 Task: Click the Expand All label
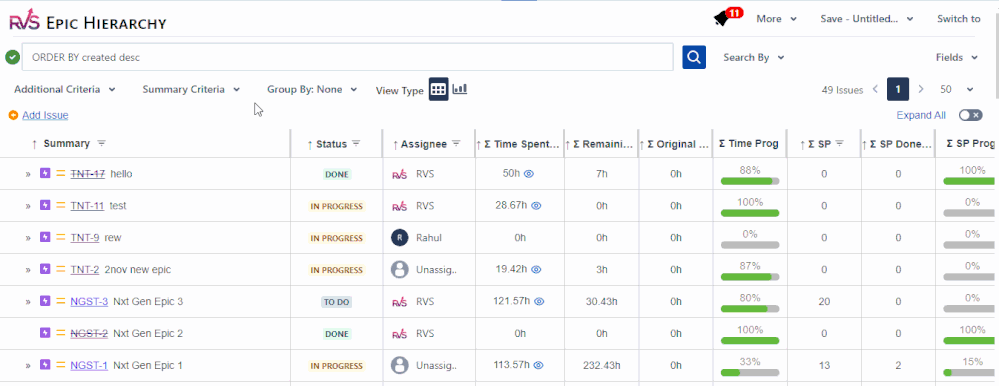pyautogui.click(x=921, y=115)
